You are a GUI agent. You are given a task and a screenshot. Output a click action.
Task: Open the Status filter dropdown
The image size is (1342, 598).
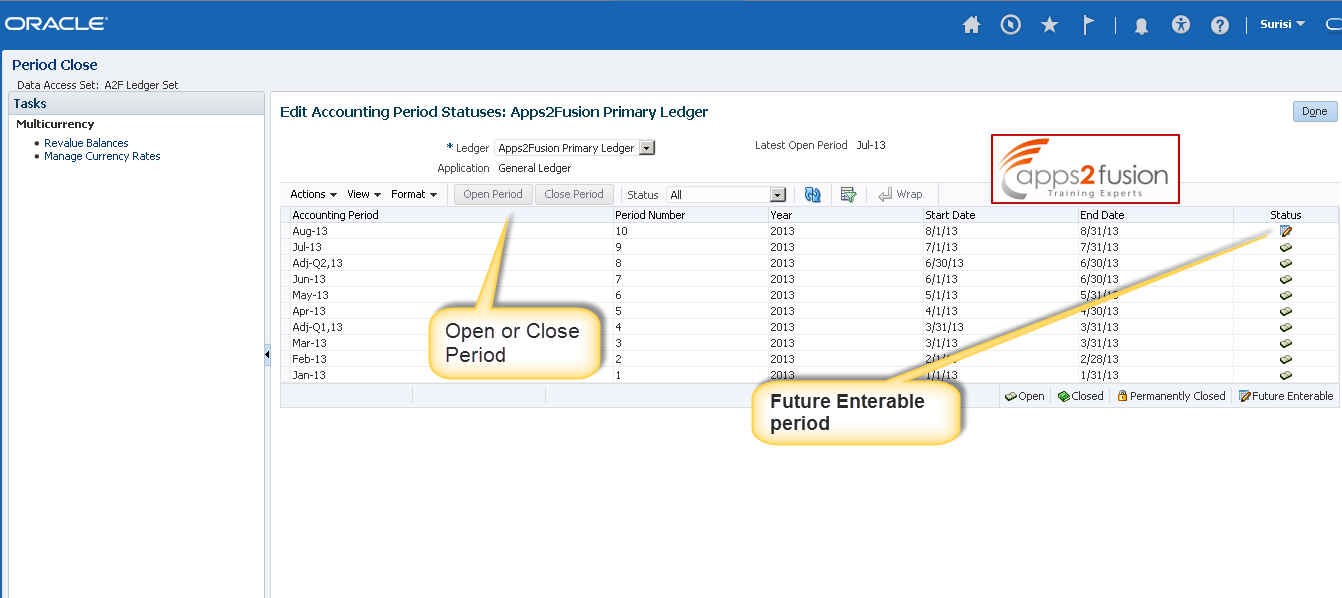point(777,195)
